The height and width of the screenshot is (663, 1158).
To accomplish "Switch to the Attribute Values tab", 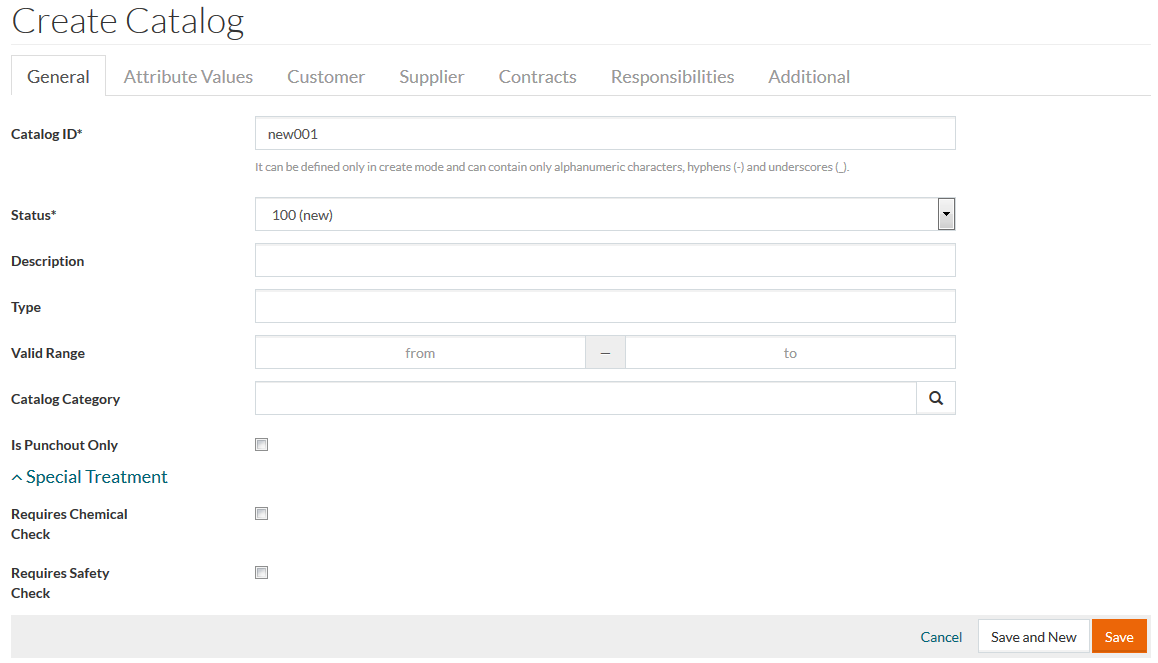I will 188,77.
